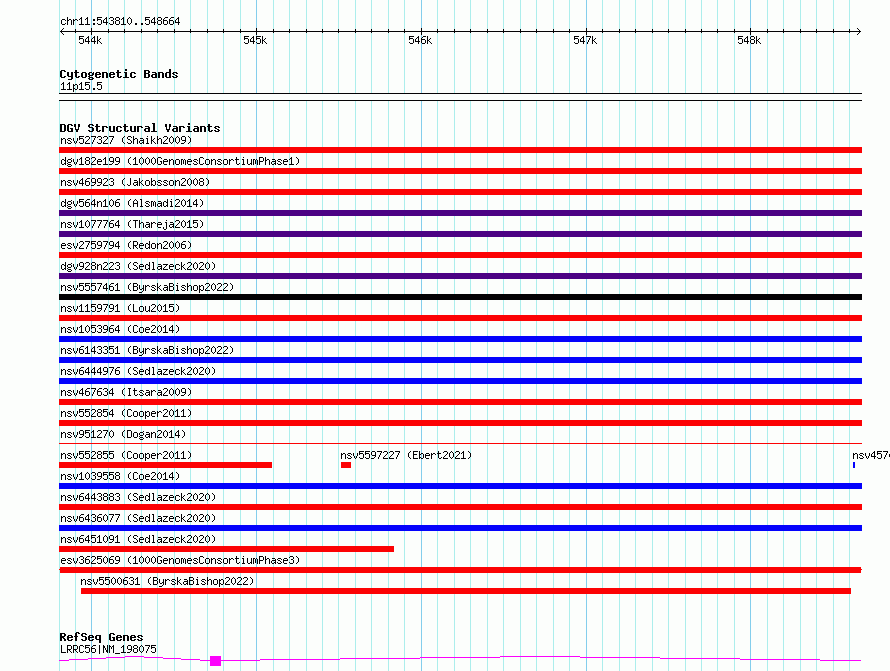This screenshot has width=890, height=671.
Task: Open the nsv6451091 (Sedlazeck2020) variant label
Action: coord(137,539)
